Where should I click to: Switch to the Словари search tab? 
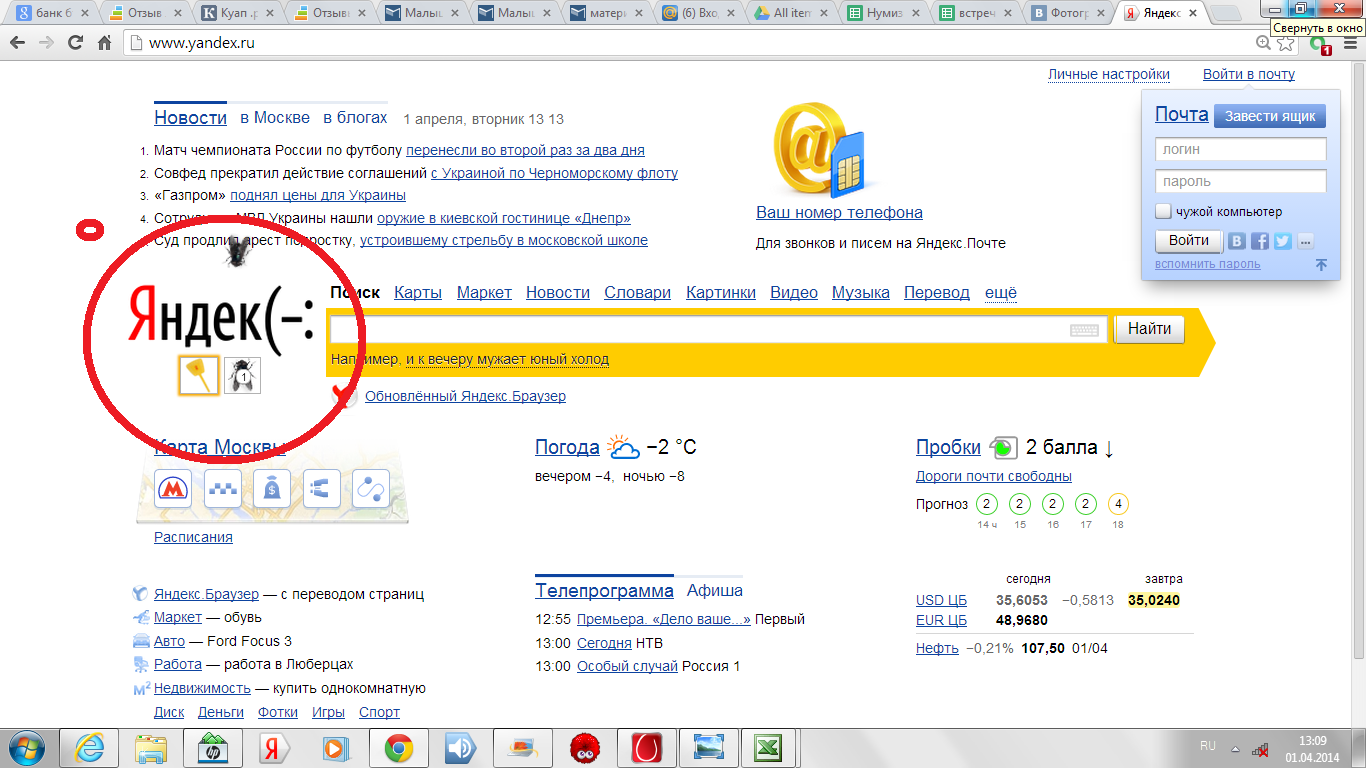[x=638, y=292]
